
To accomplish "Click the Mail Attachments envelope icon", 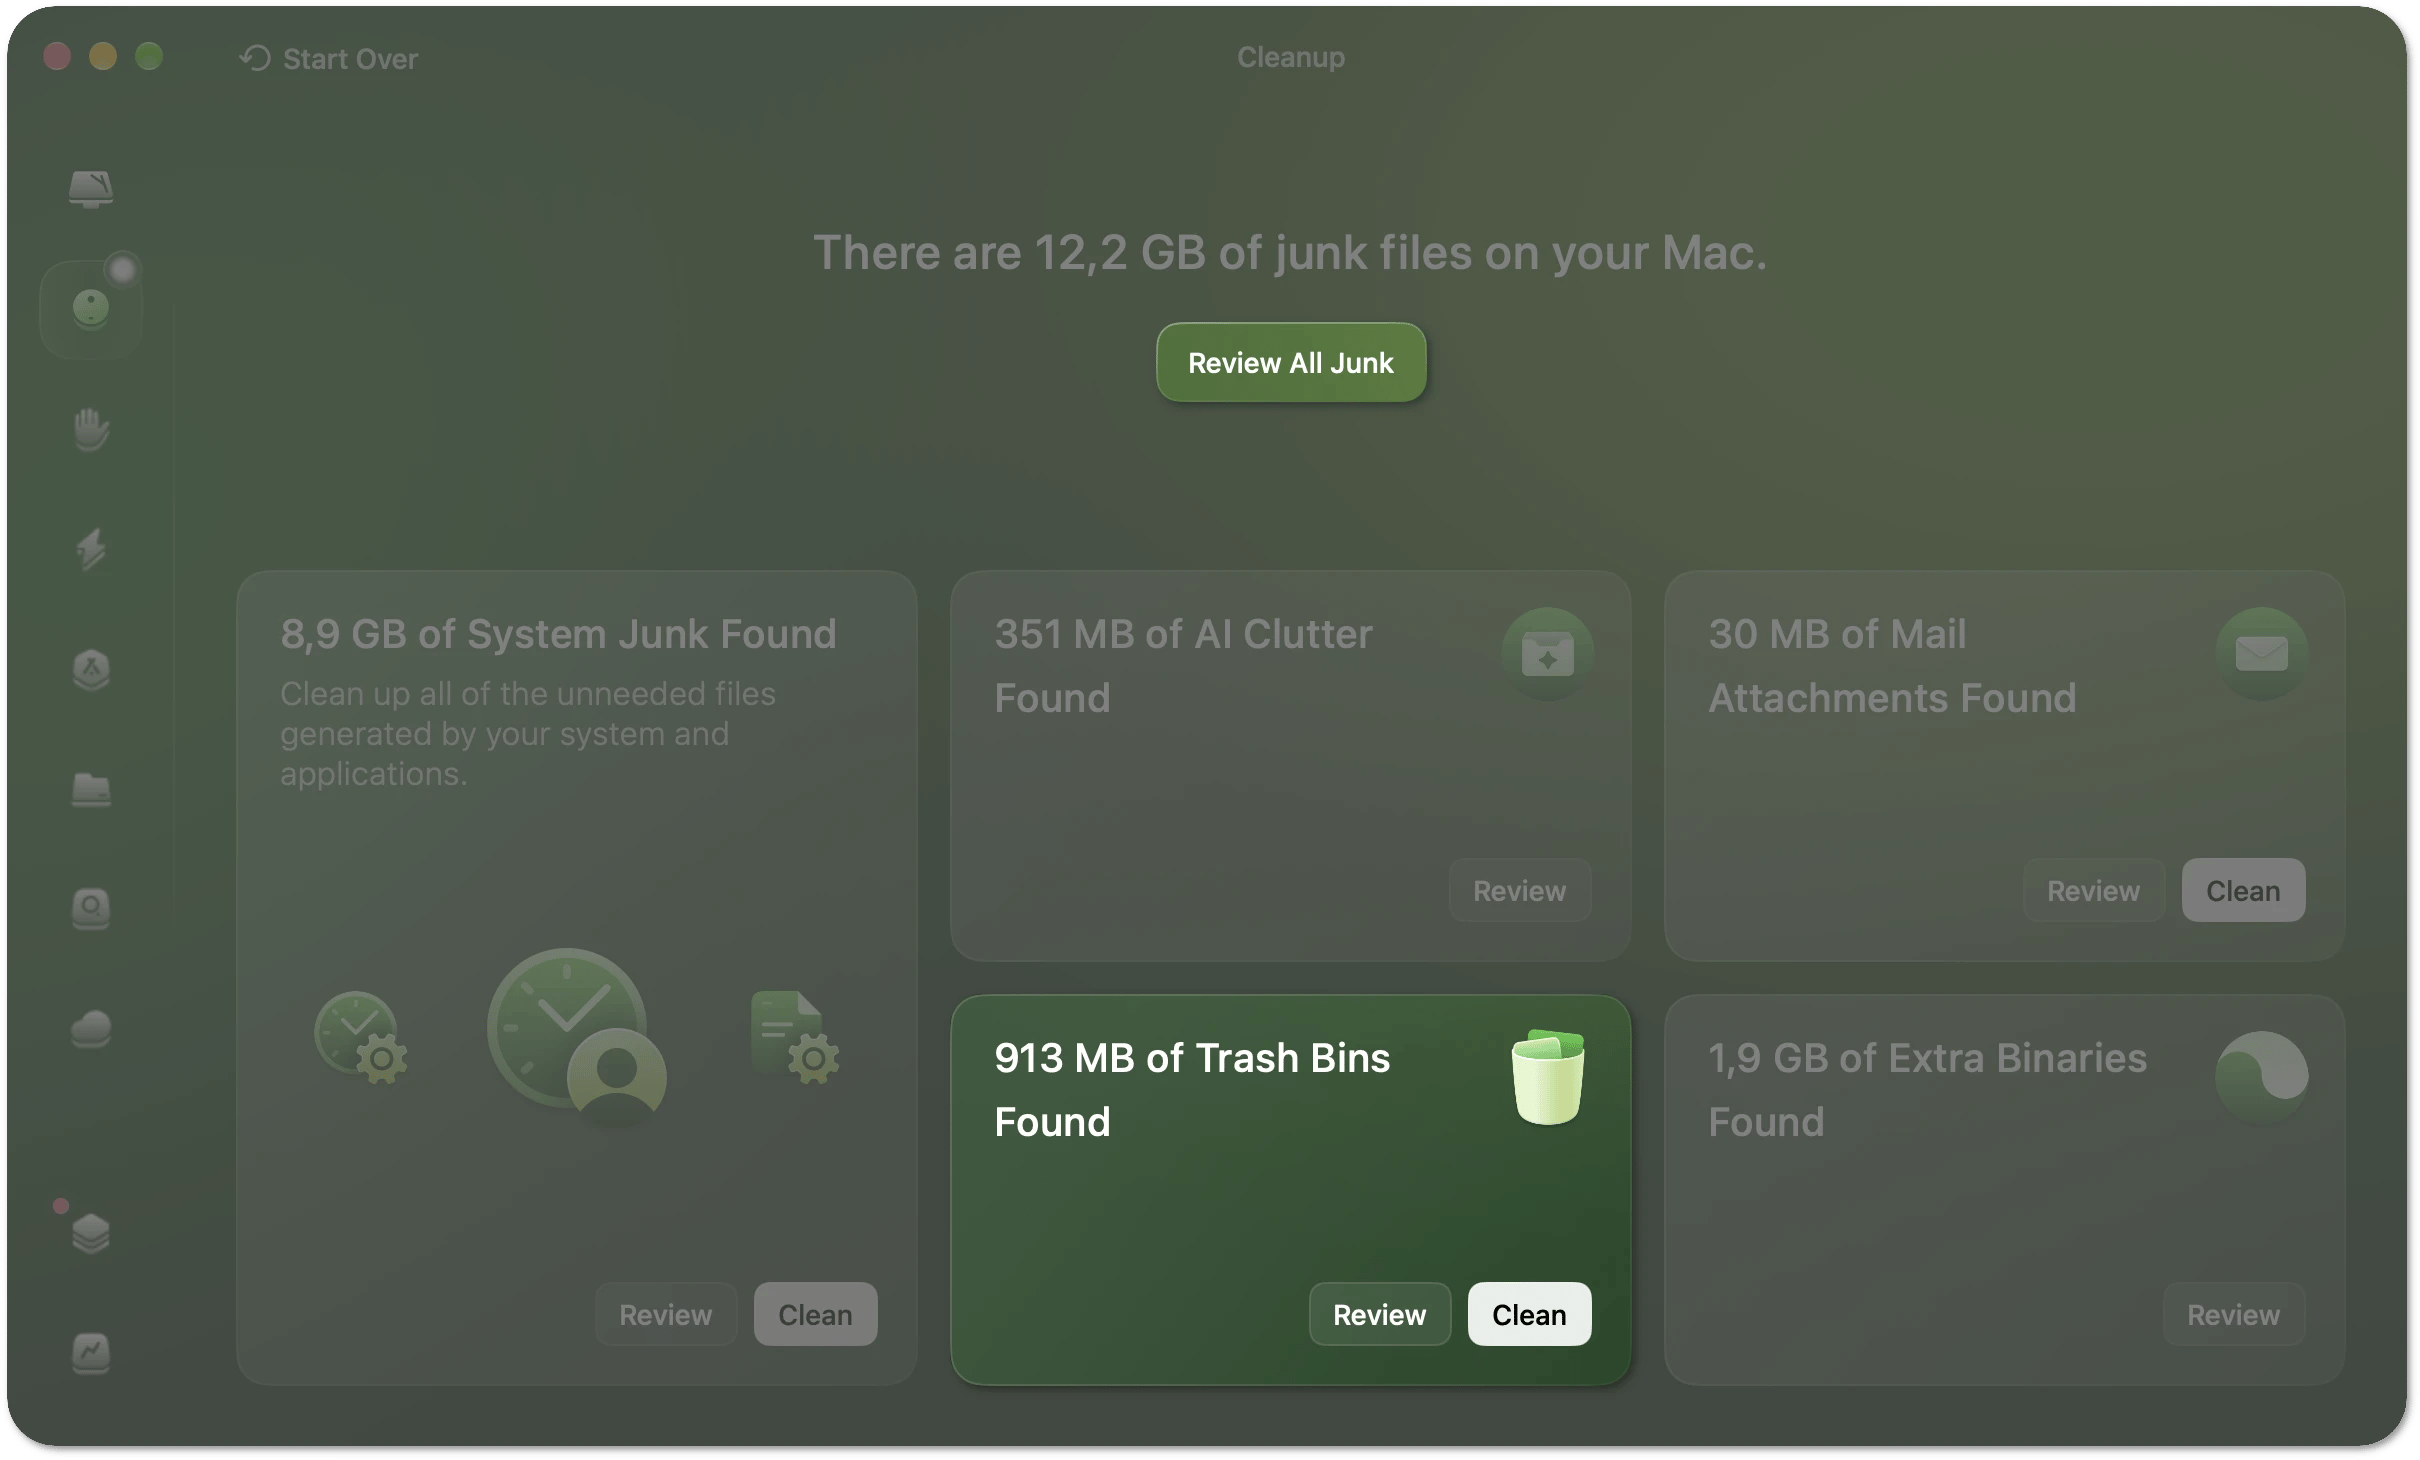I will click(x=2261, y=654).
